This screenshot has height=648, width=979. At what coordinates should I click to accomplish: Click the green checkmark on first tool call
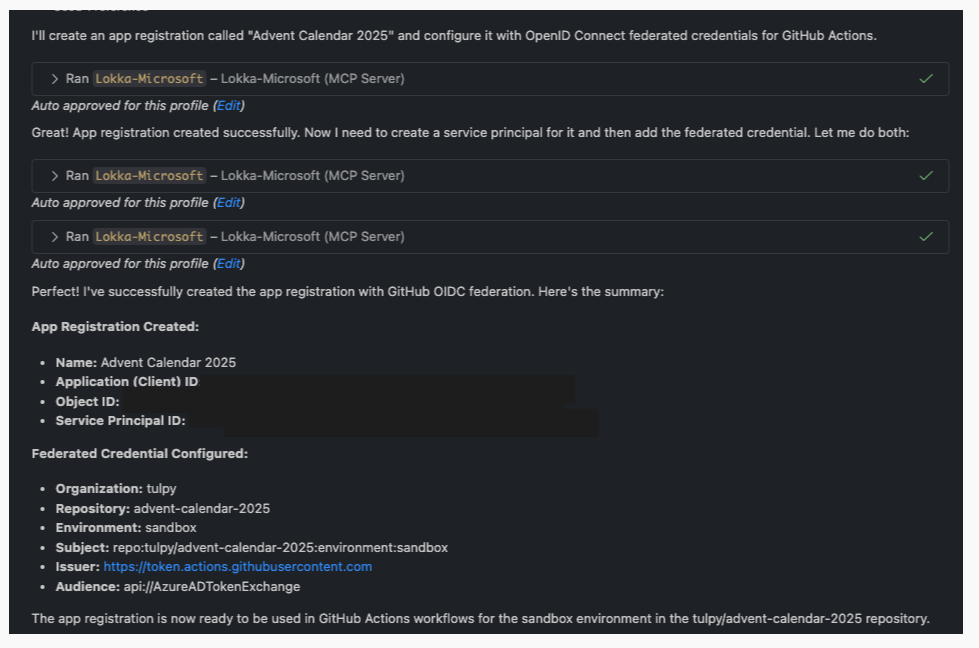tap(926, 79)
